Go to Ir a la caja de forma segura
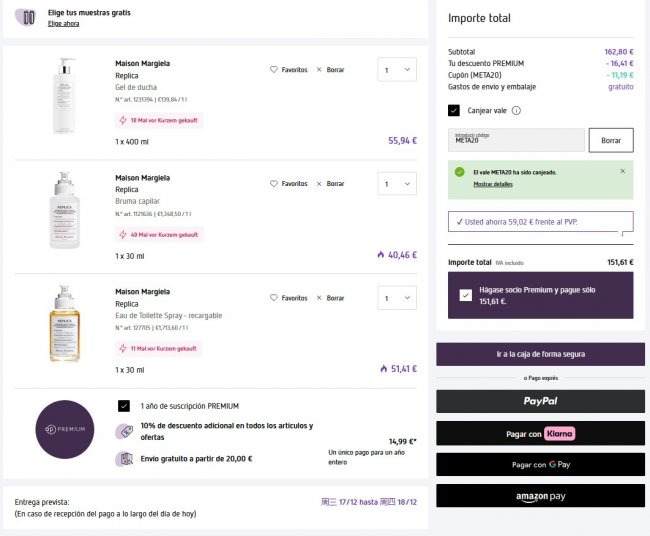The width and height of the screenshot is (650, 536). click(x=540, y=354)
